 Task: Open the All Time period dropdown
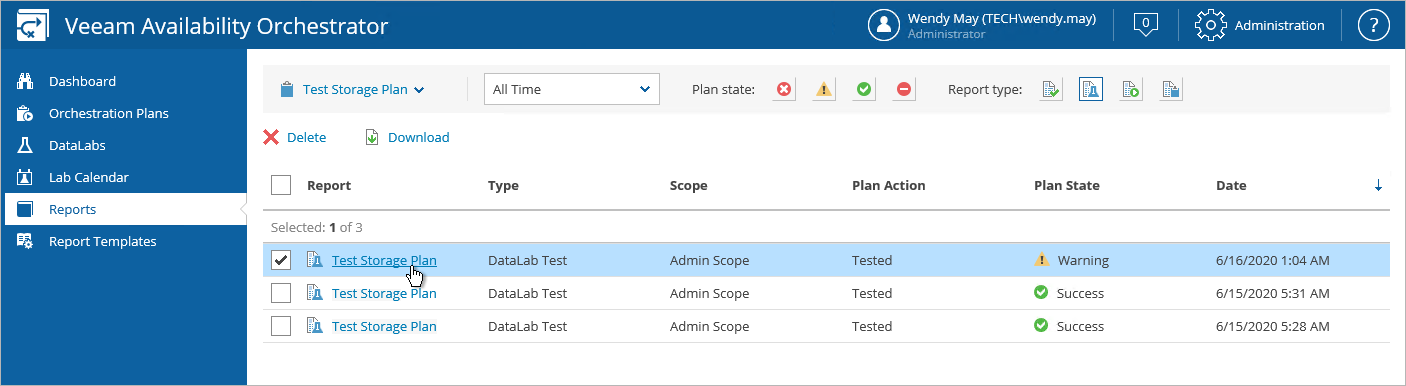572,89
